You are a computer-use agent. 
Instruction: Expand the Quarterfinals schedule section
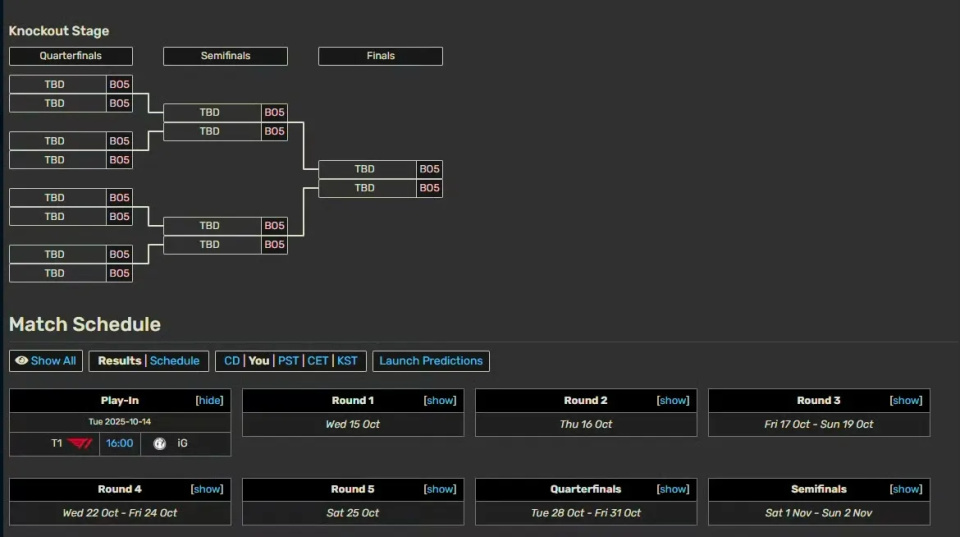(x=673, y=489)
